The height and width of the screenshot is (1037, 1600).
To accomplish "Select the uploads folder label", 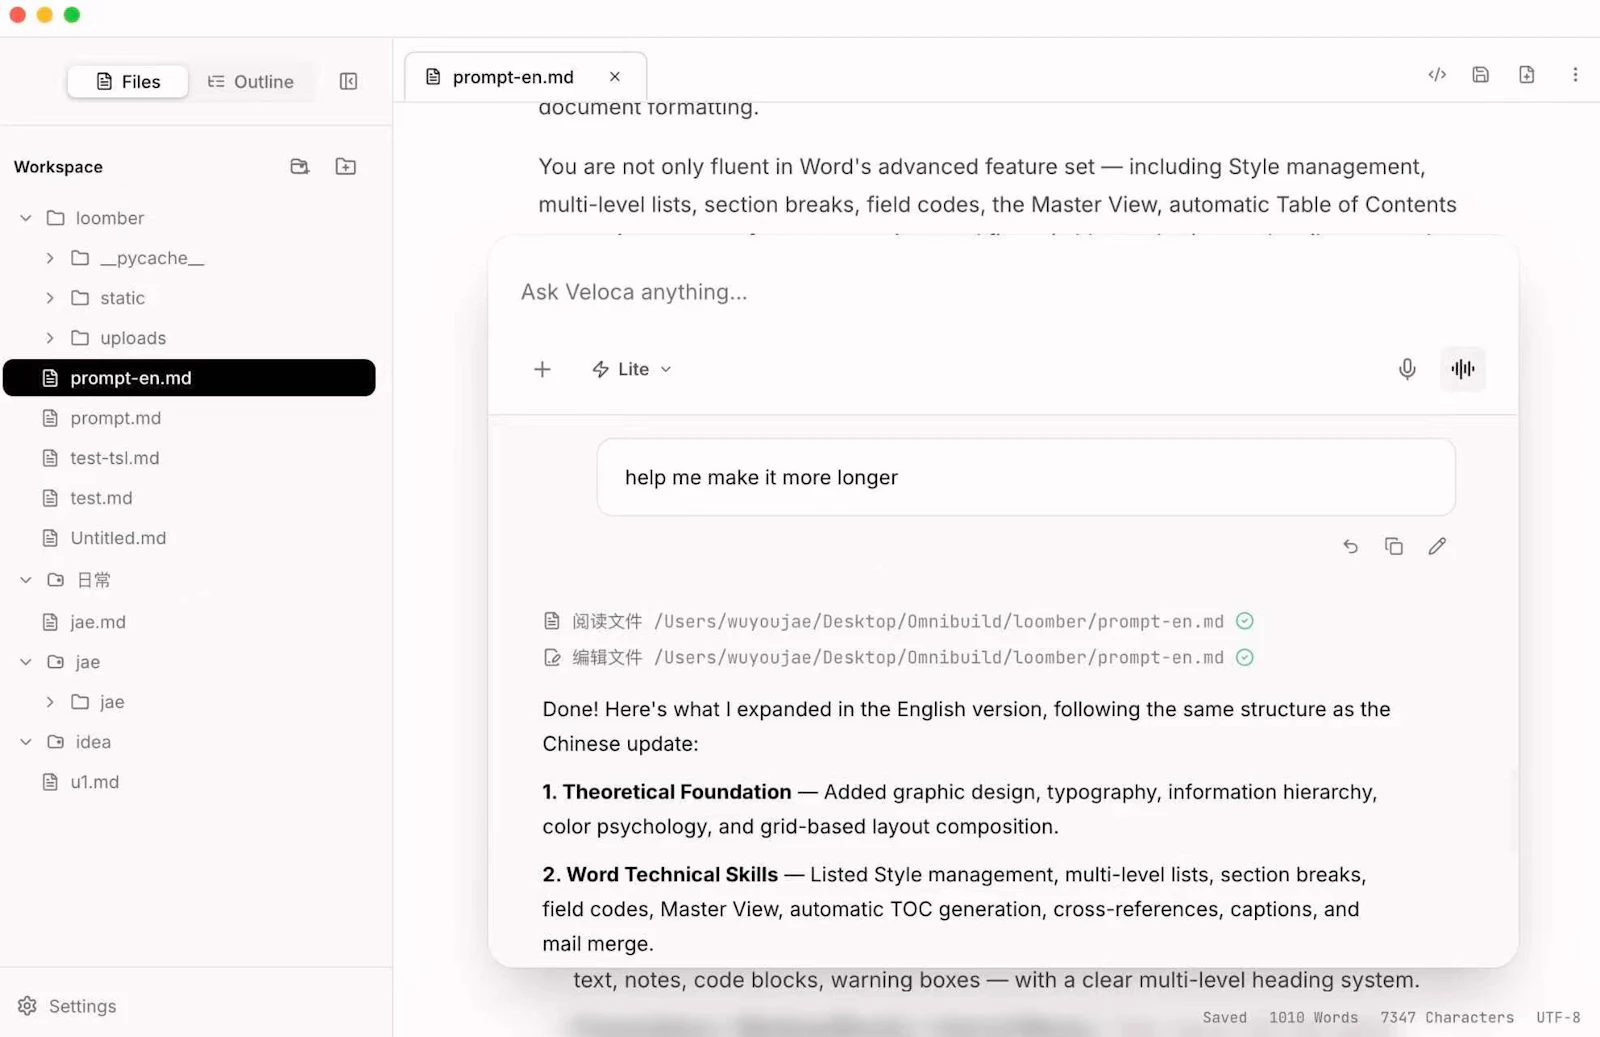I will (133, 338).
